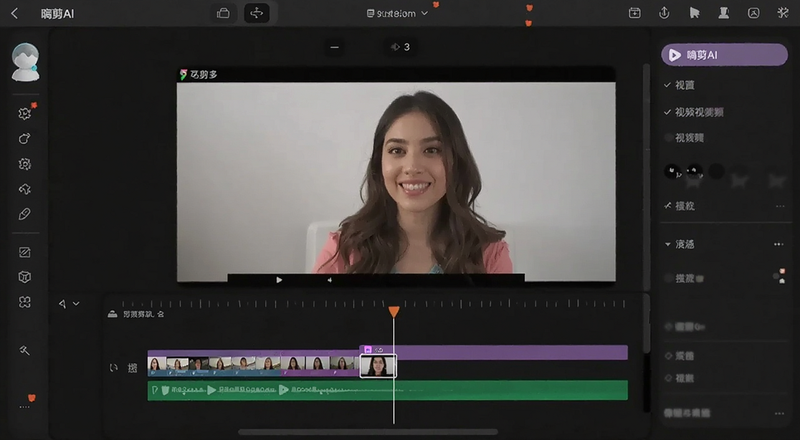Screen dimensions: 800x440
Task: Open the dropdown chevron beside timeline speaker icon
Action: point(76,304)
